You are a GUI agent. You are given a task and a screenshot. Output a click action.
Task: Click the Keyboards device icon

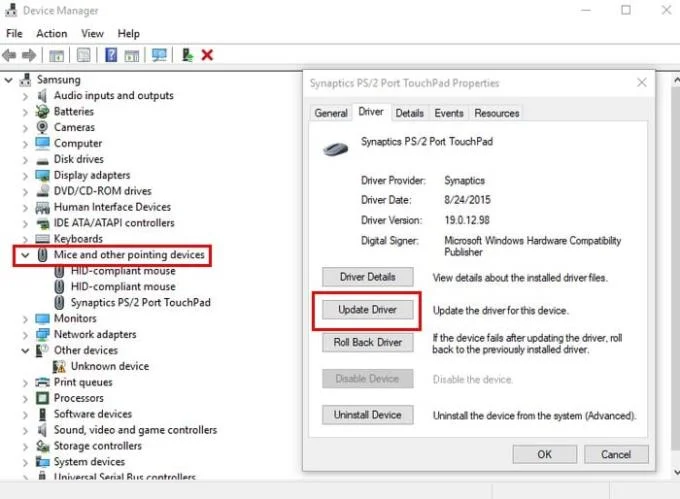[42, 239]
